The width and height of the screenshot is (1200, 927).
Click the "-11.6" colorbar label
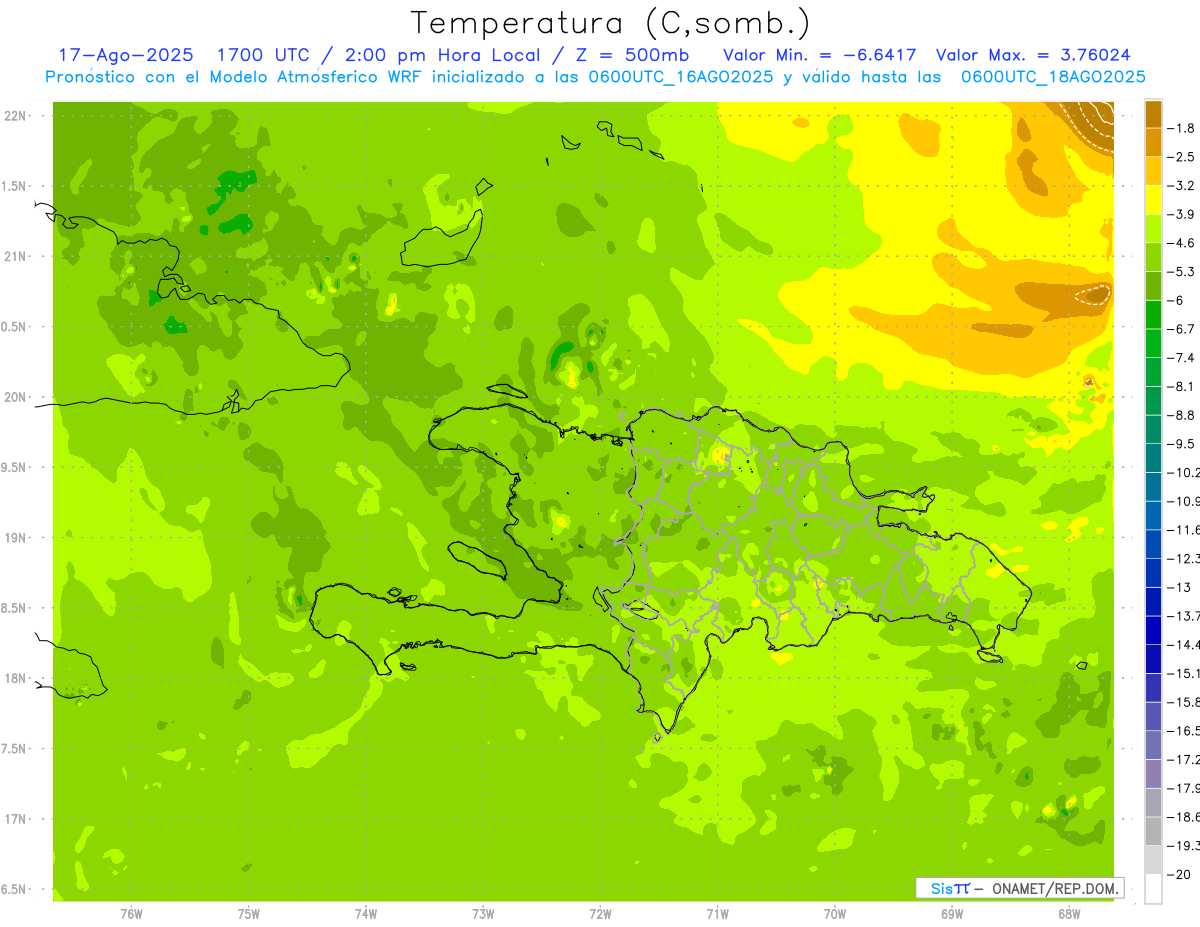1185,529
